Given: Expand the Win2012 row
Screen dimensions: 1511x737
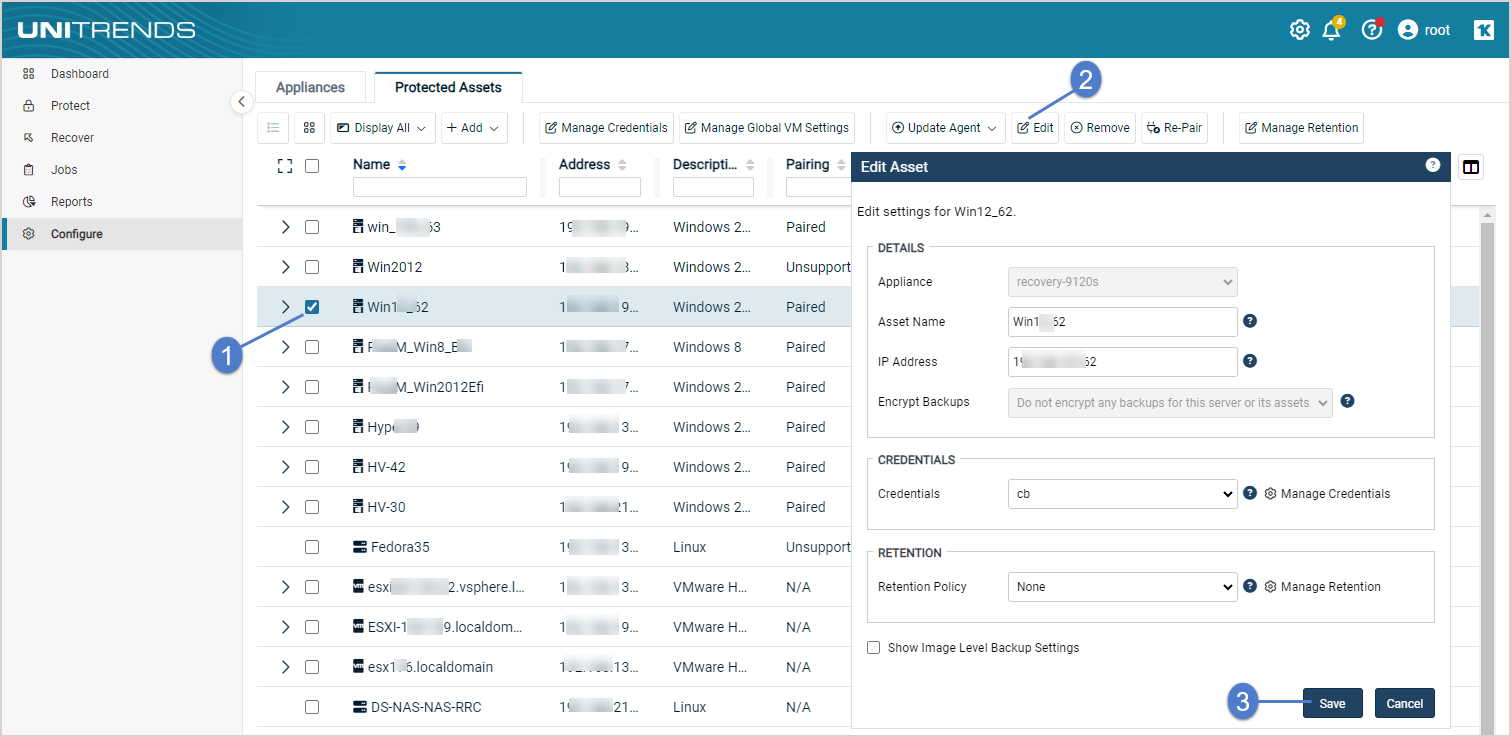Looking at the screenshot, I should pyautogui.click(x=285, y=267).
